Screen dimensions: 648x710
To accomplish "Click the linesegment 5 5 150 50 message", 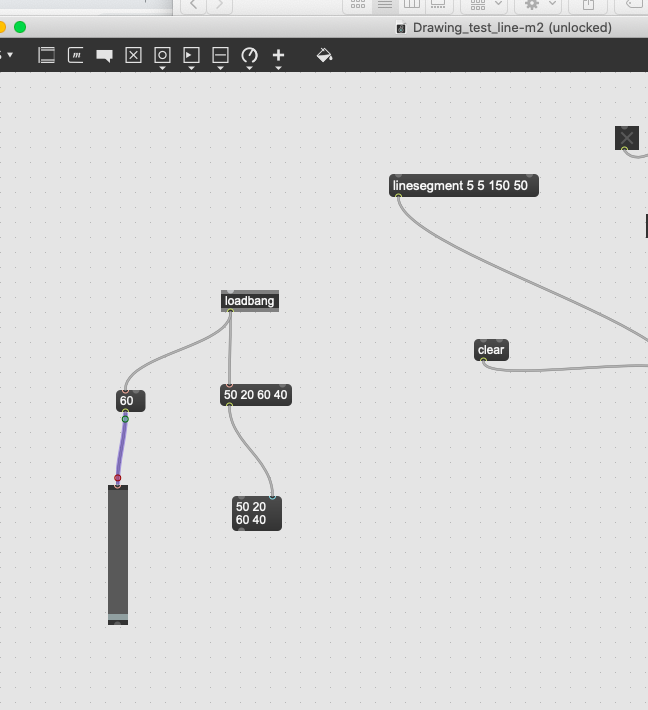I will [x=464, y=186].
